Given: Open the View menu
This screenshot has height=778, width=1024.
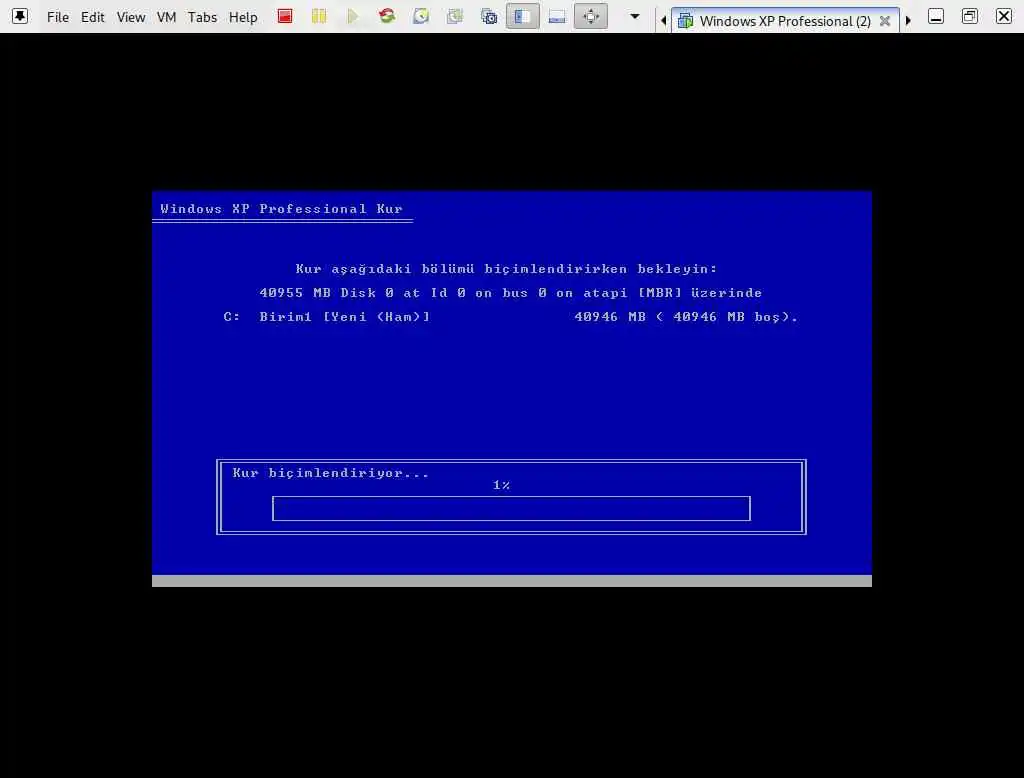Looking at the screenshot, I should [131, 17].
